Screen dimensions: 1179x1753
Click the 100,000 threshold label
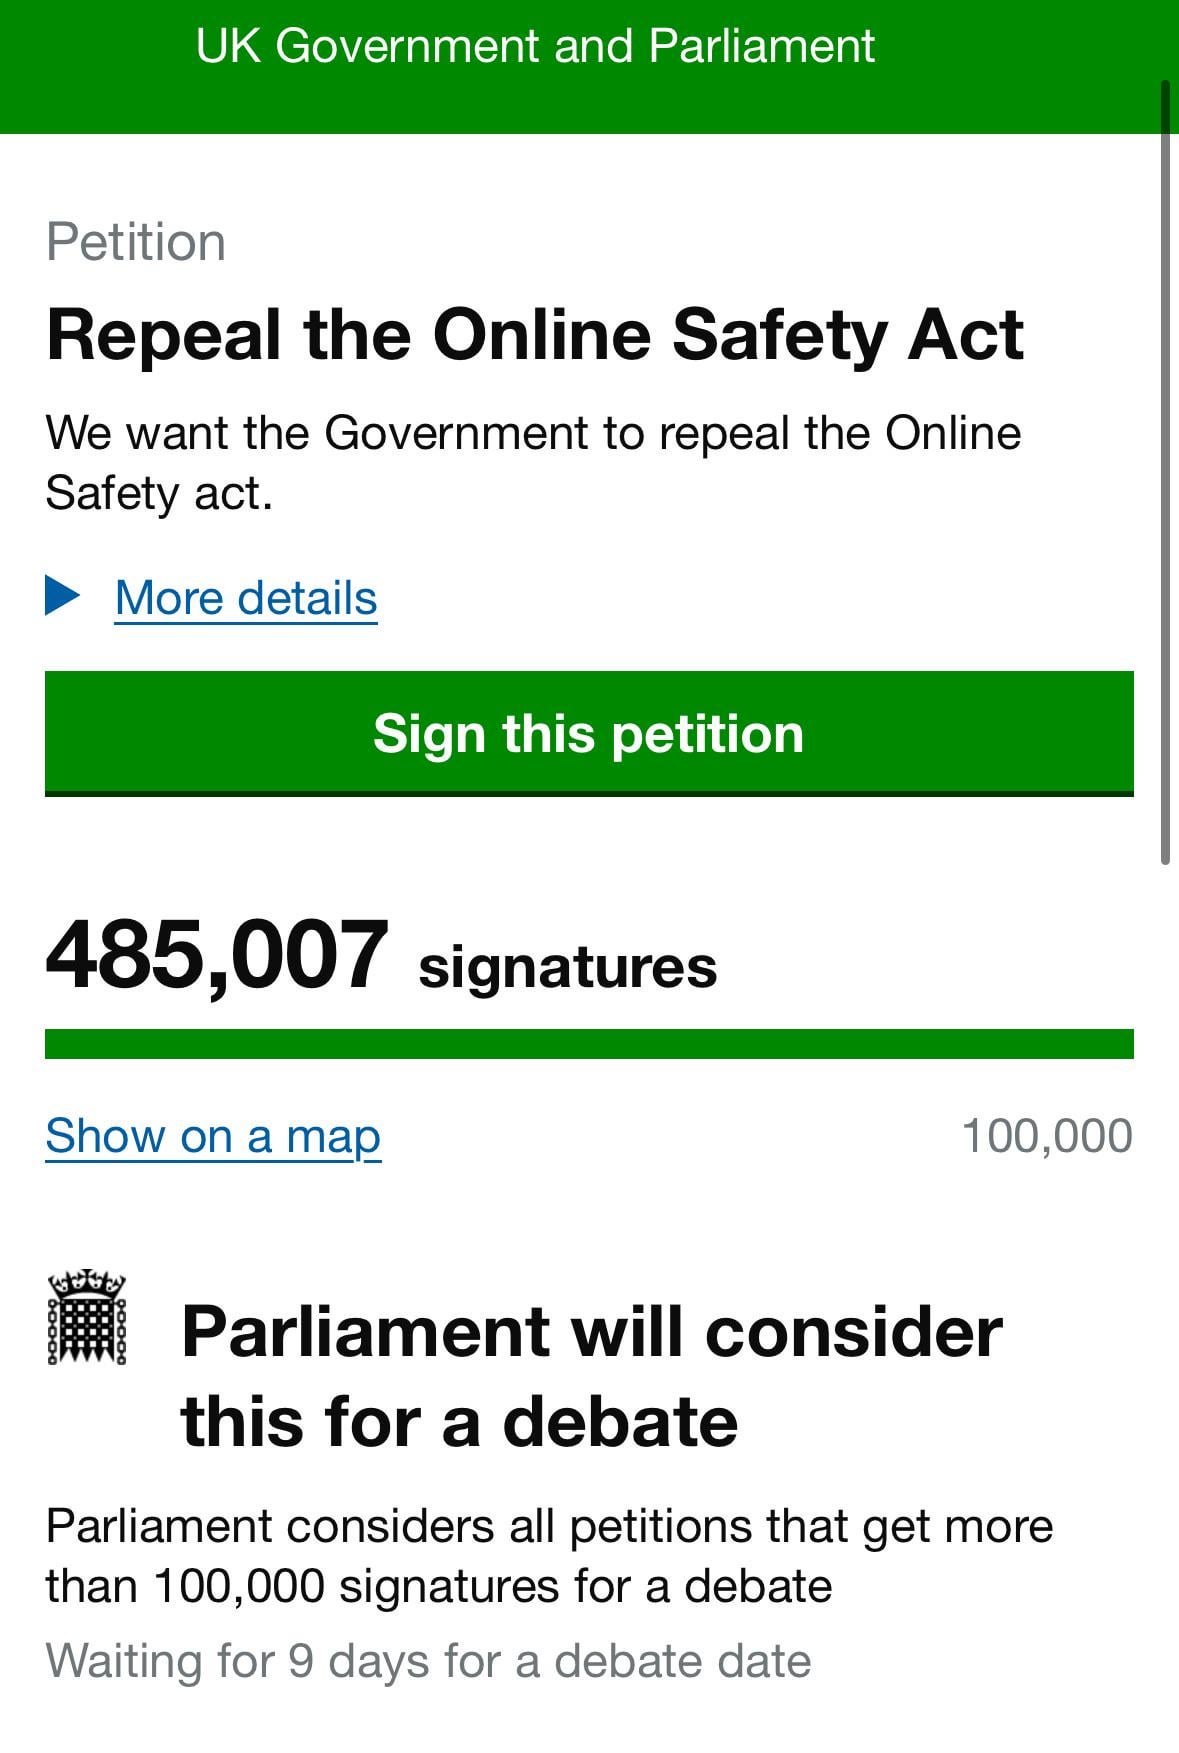[x=1046, y=1136]
